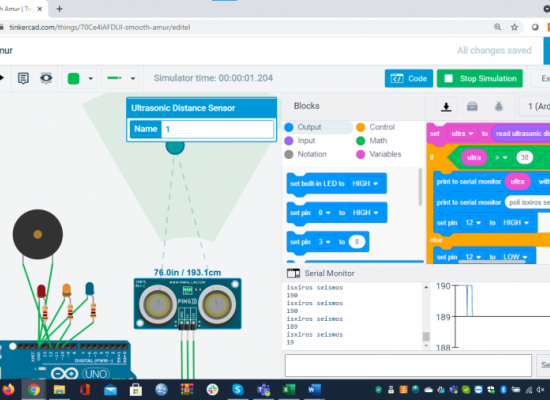This screenshot has width=550, height=400.
Task: Open LOW dropdown in set pin 12 block
Action: tap(515, 257)
